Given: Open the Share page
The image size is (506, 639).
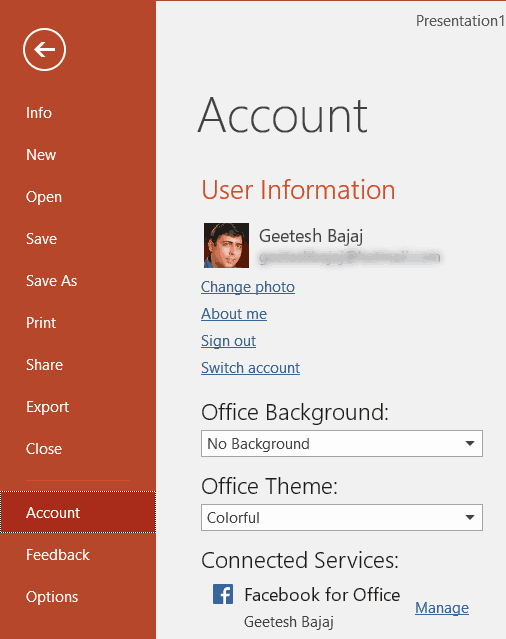Looking at the screenshot, I should pos(44,365).
